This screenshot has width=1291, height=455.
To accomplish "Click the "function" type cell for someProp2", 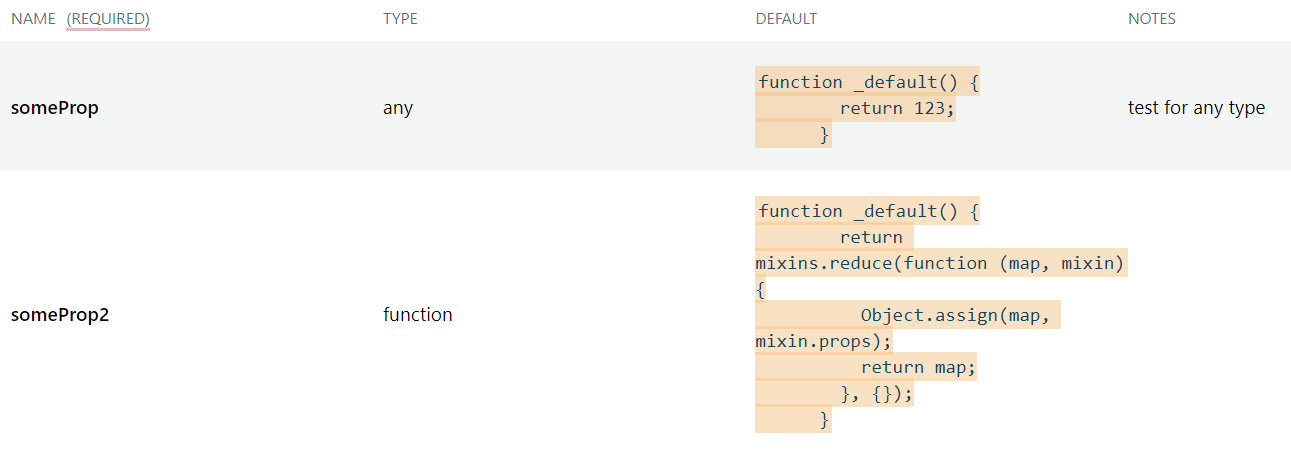I will coord(417,315).
